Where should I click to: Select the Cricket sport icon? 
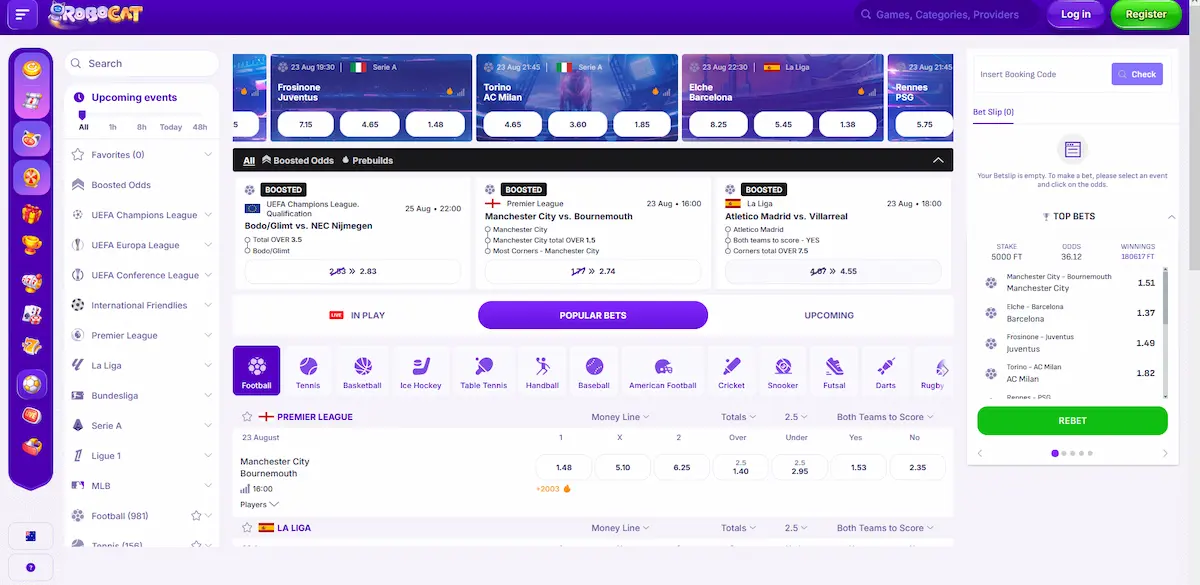731,370
